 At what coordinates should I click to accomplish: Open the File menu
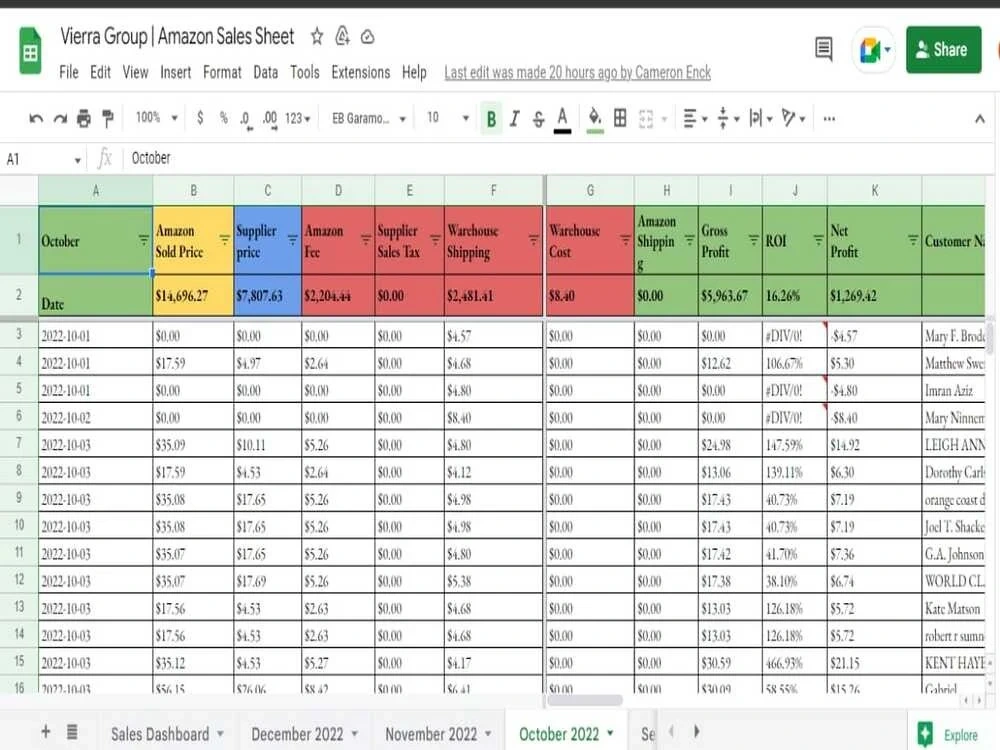(68, 73)
